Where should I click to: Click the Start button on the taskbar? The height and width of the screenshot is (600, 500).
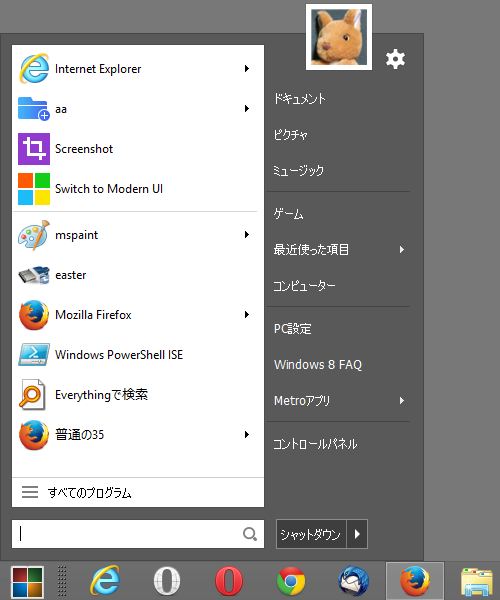tap(27, 582)
